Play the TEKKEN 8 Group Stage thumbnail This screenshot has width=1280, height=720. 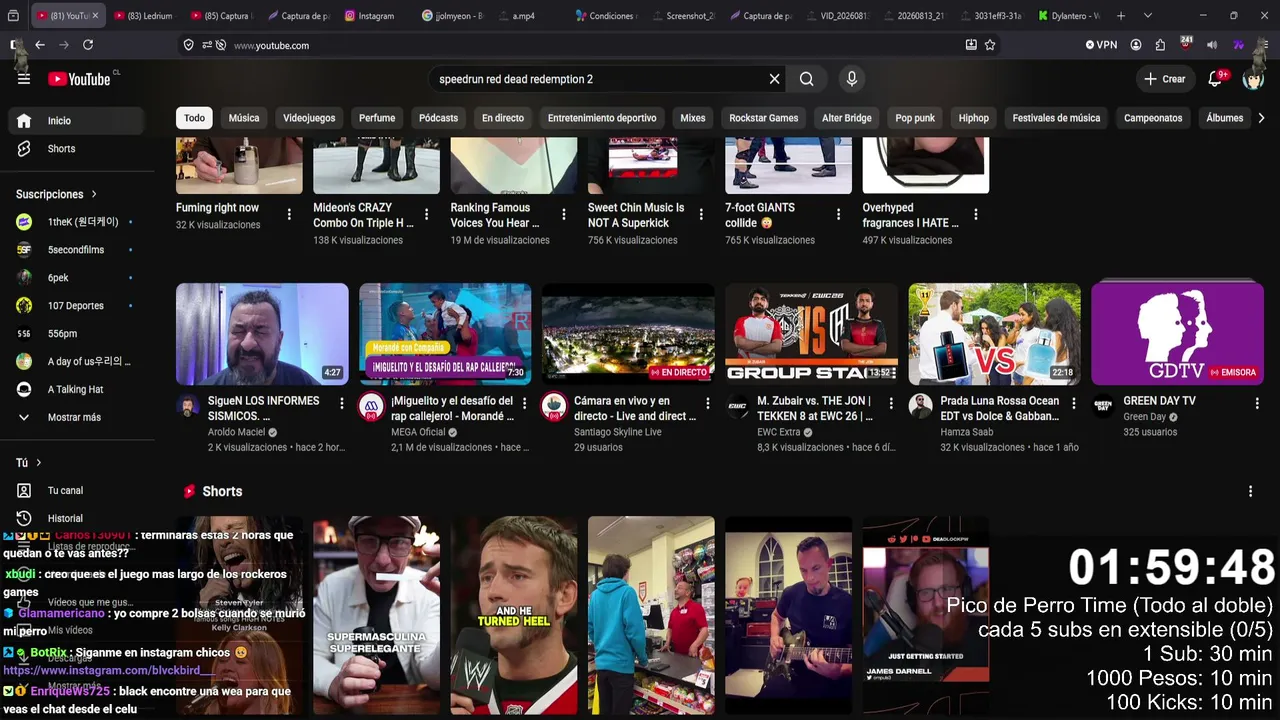point(811,334)
